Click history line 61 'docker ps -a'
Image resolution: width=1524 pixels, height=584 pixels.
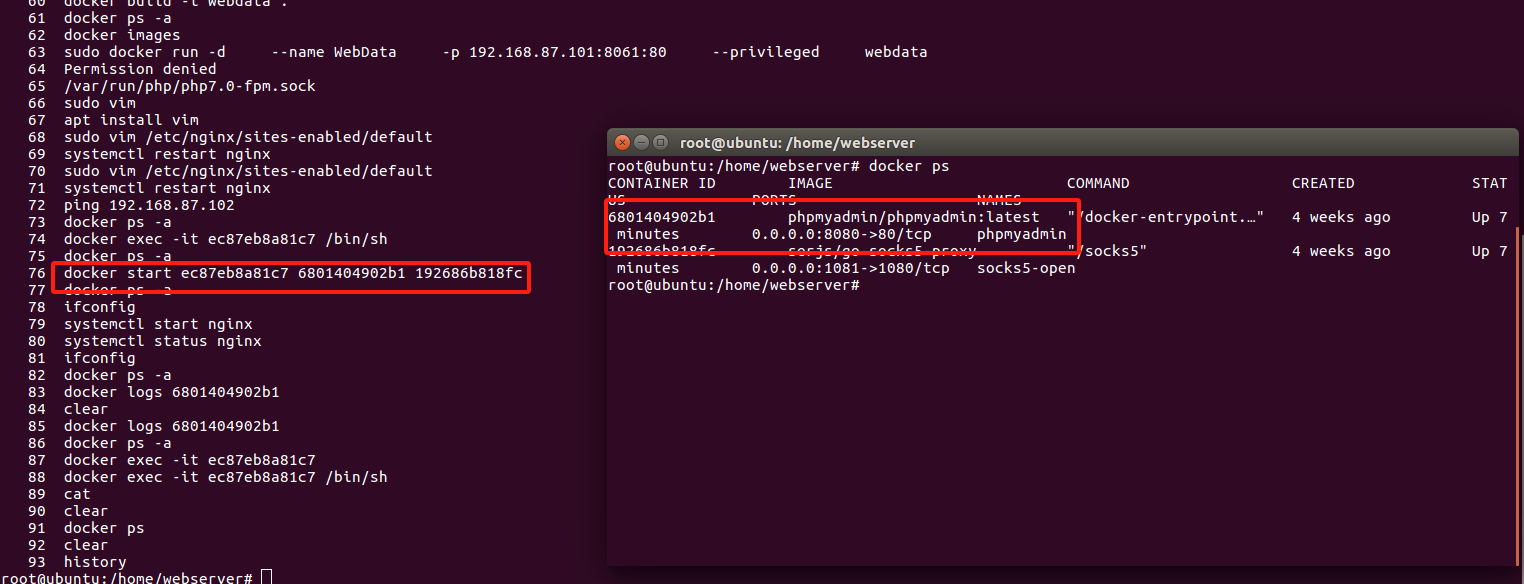pos(117,18)
